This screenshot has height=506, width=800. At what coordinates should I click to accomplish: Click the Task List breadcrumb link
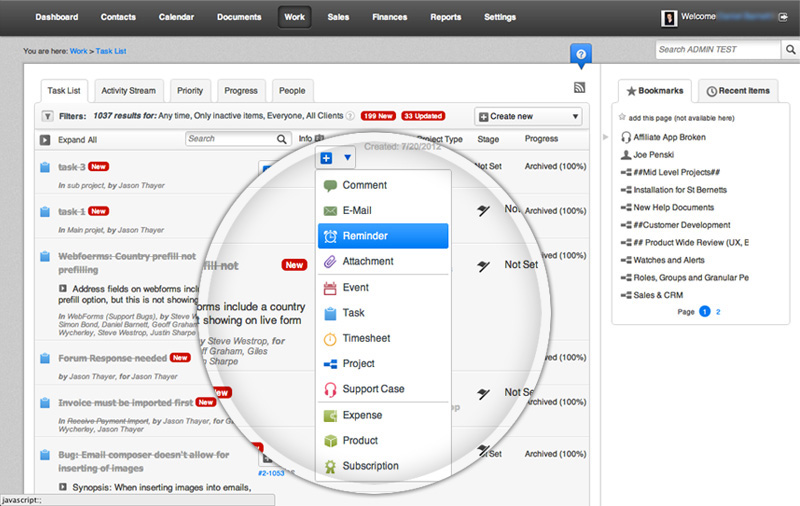click(111, 51)
